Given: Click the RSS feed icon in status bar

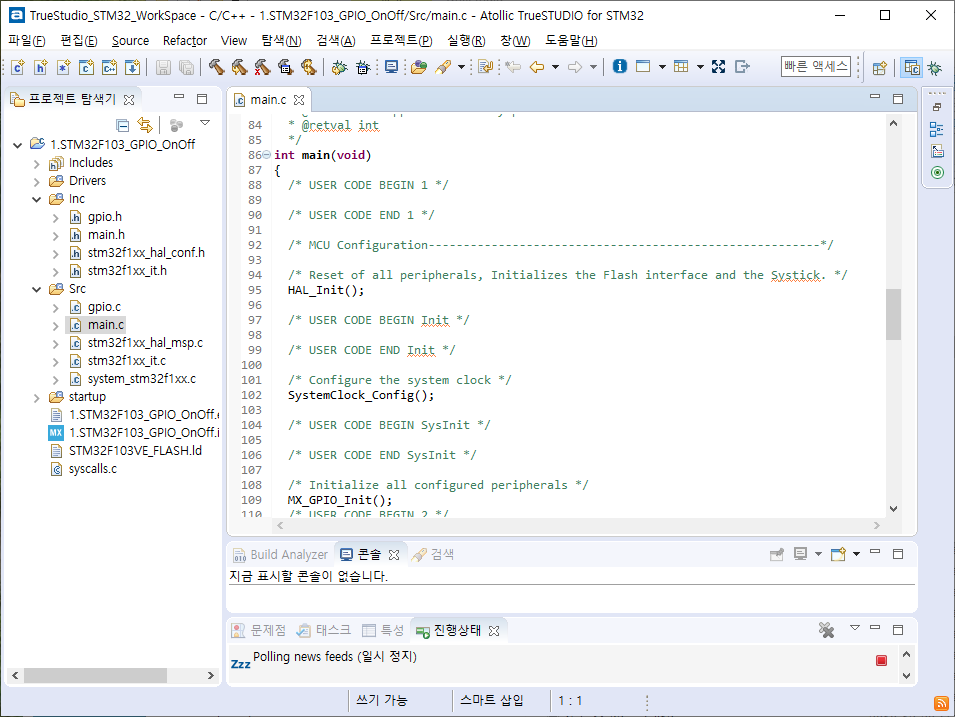Looking at the screenshot, I should point(941,703).
